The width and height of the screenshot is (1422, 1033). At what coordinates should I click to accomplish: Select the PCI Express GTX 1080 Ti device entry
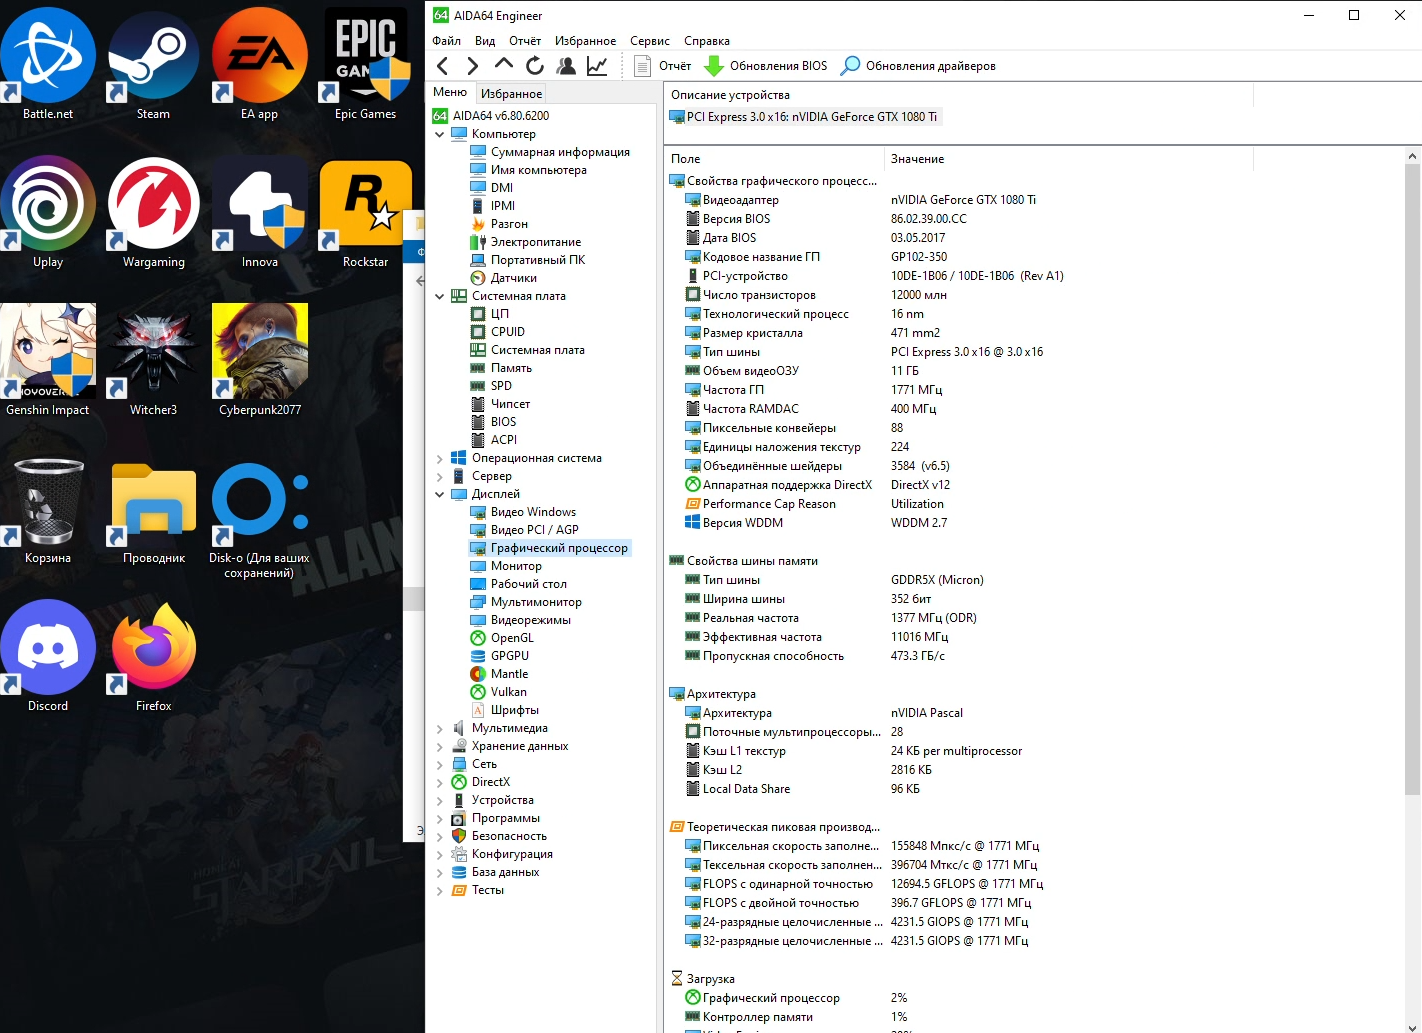pyautogui.click(x=803, y=117)
